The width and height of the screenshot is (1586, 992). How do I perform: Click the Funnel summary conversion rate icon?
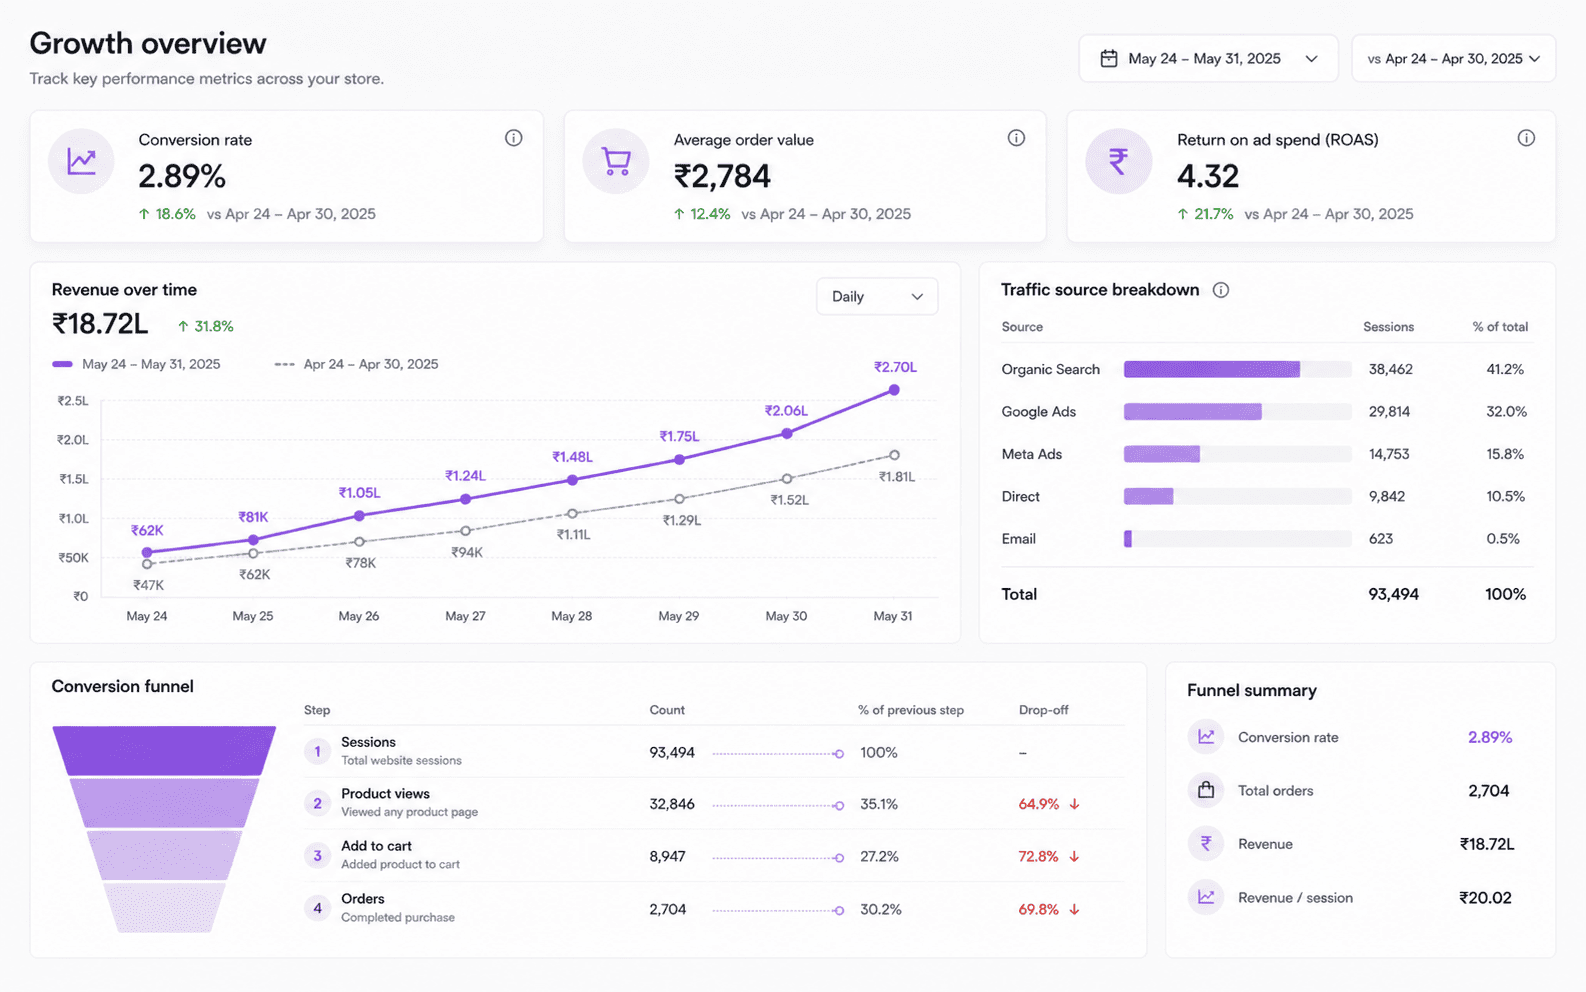1206,737
